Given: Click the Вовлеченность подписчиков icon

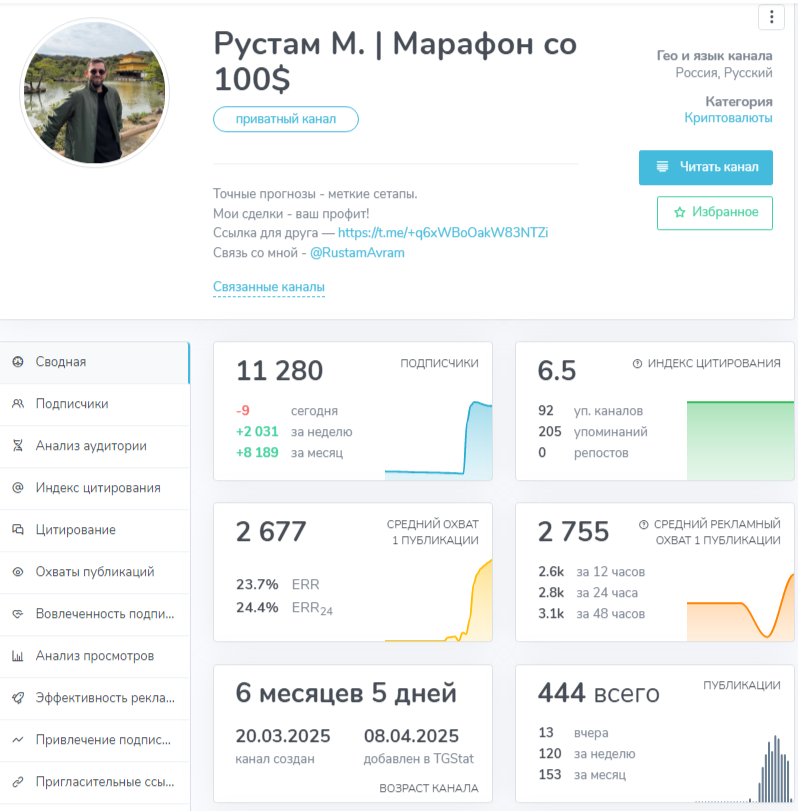Looking at the screenshot, I should click(18, 614).
